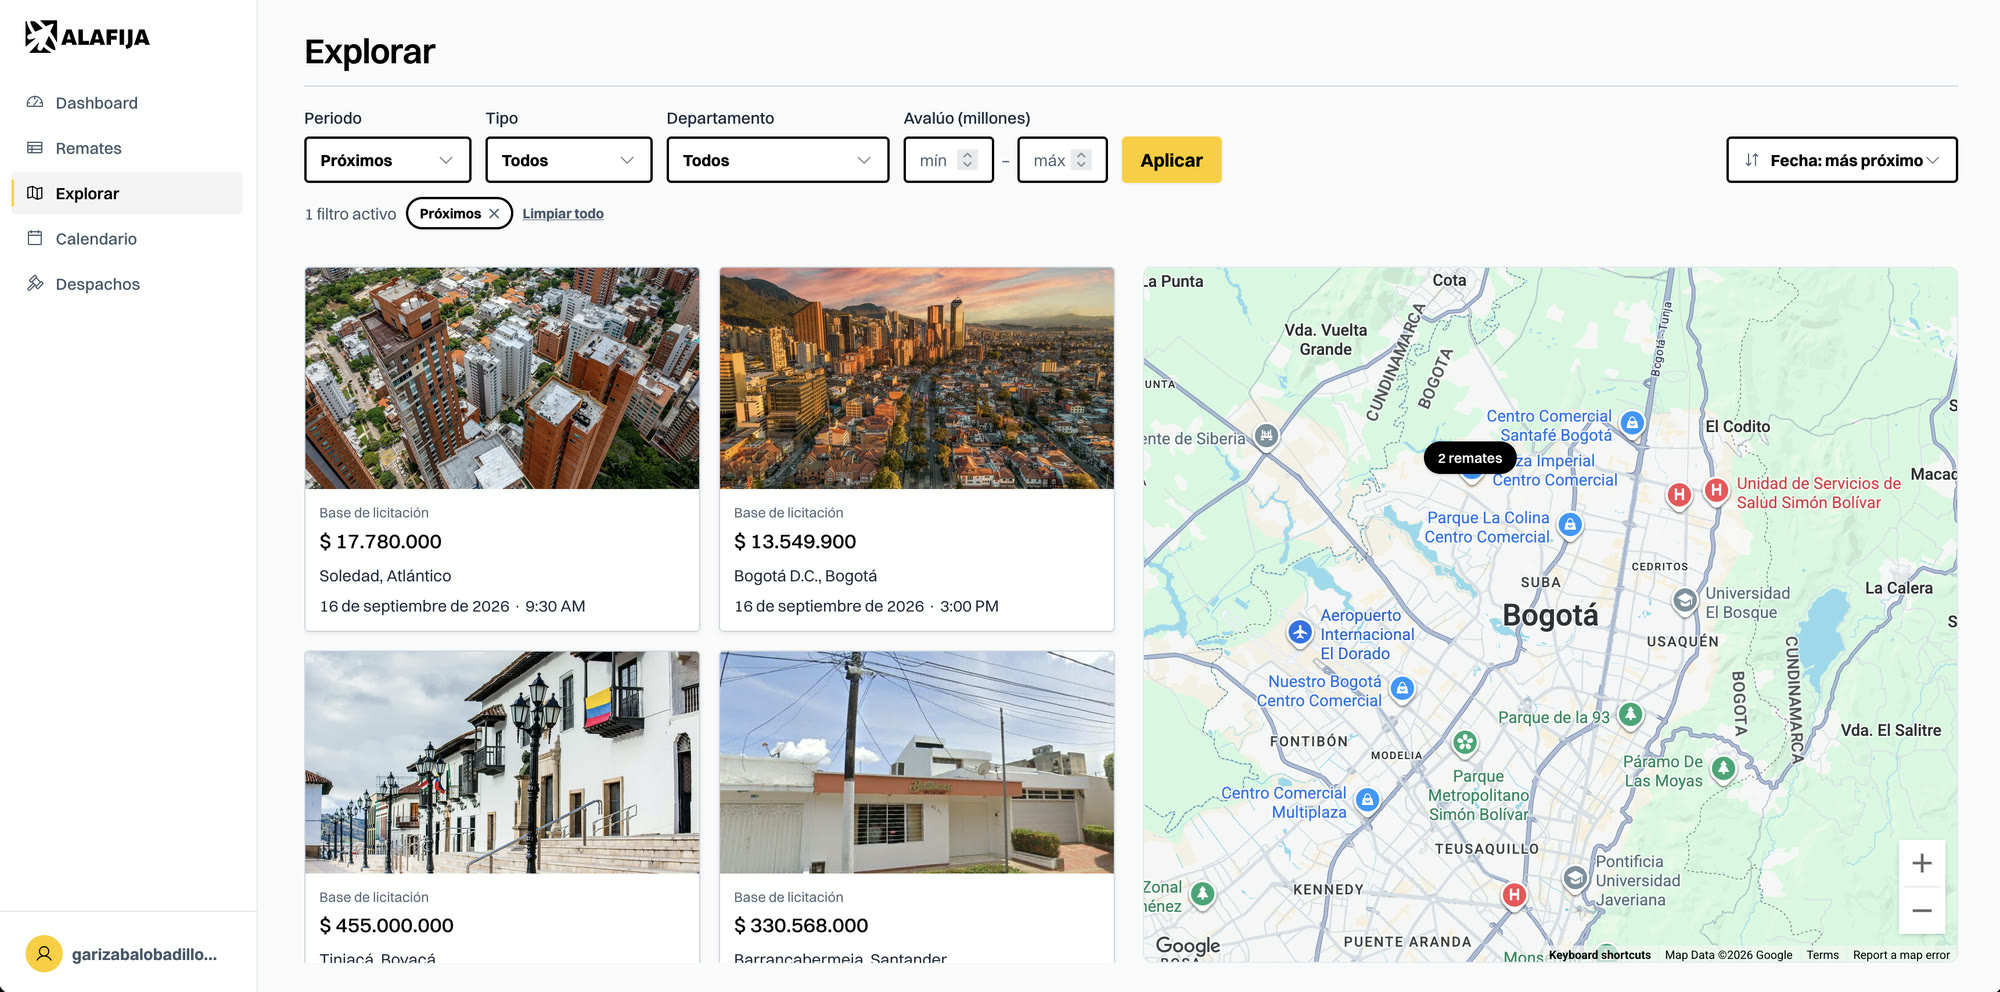Click the Aplicar button
This screenshot has width=2000, height=992.
tap(1171, 160)
